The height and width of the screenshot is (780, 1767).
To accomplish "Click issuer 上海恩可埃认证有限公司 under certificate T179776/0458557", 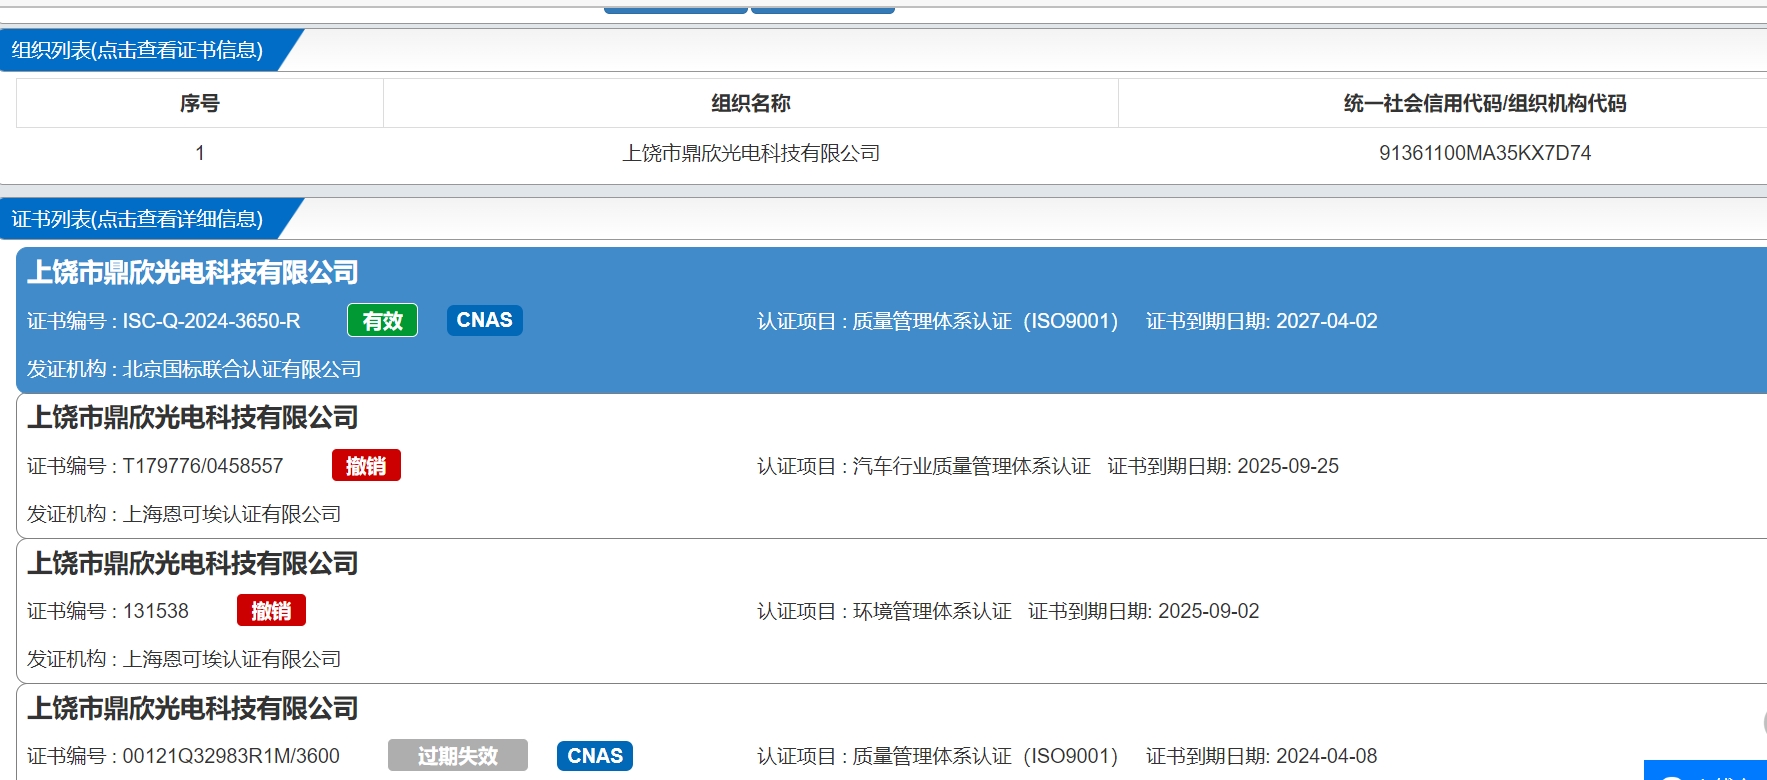I will tap(232, 514).
